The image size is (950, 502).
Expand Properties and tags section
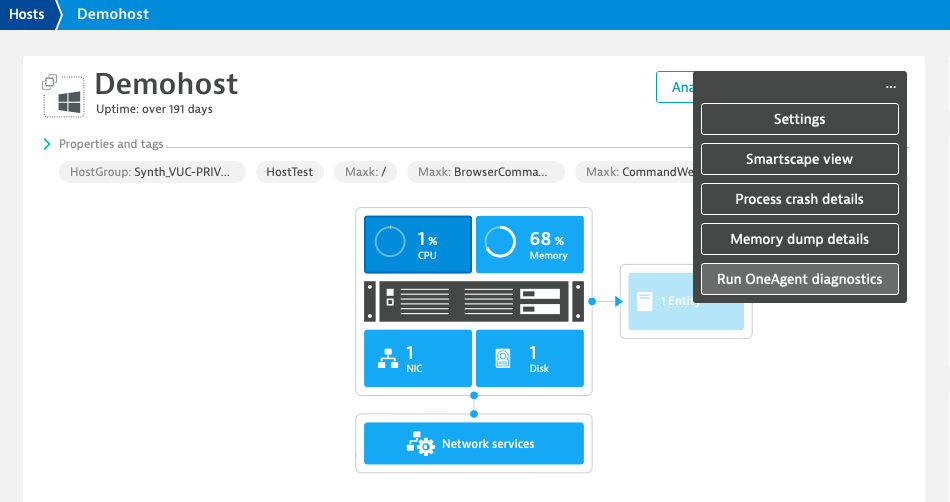pos(47,144)
